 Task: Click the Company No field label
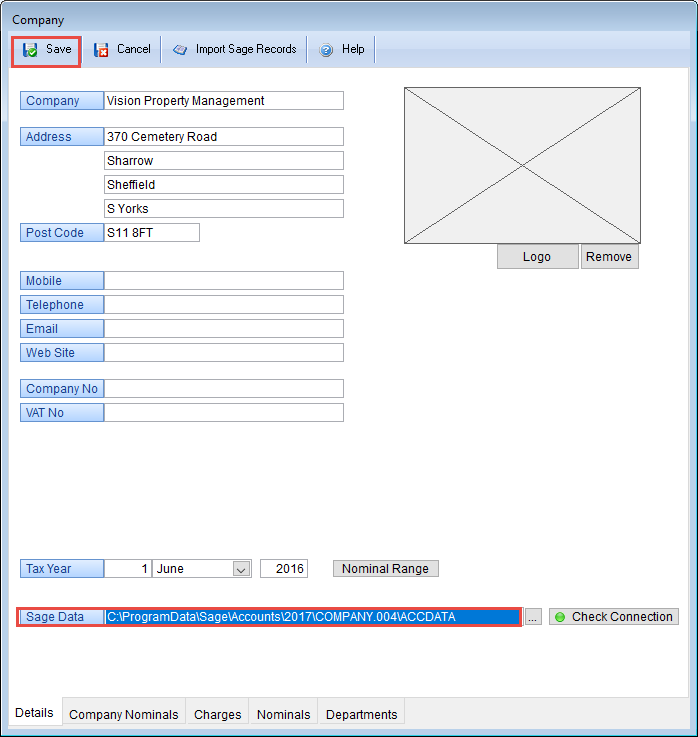(x=62, y=389)
